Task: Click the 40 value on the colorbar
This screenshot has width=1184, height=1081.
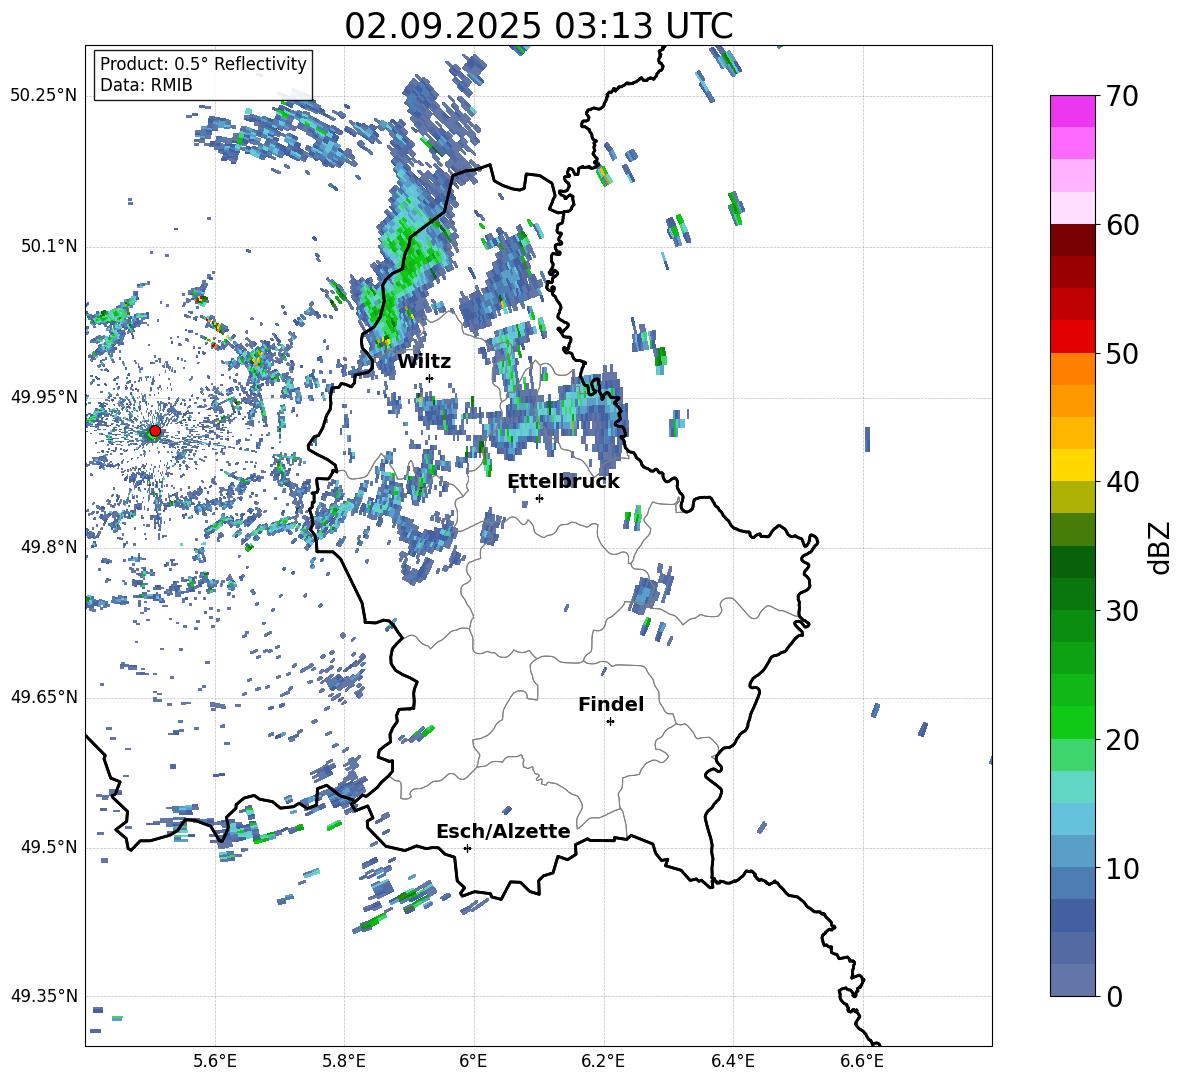Action: [1121, 482]
